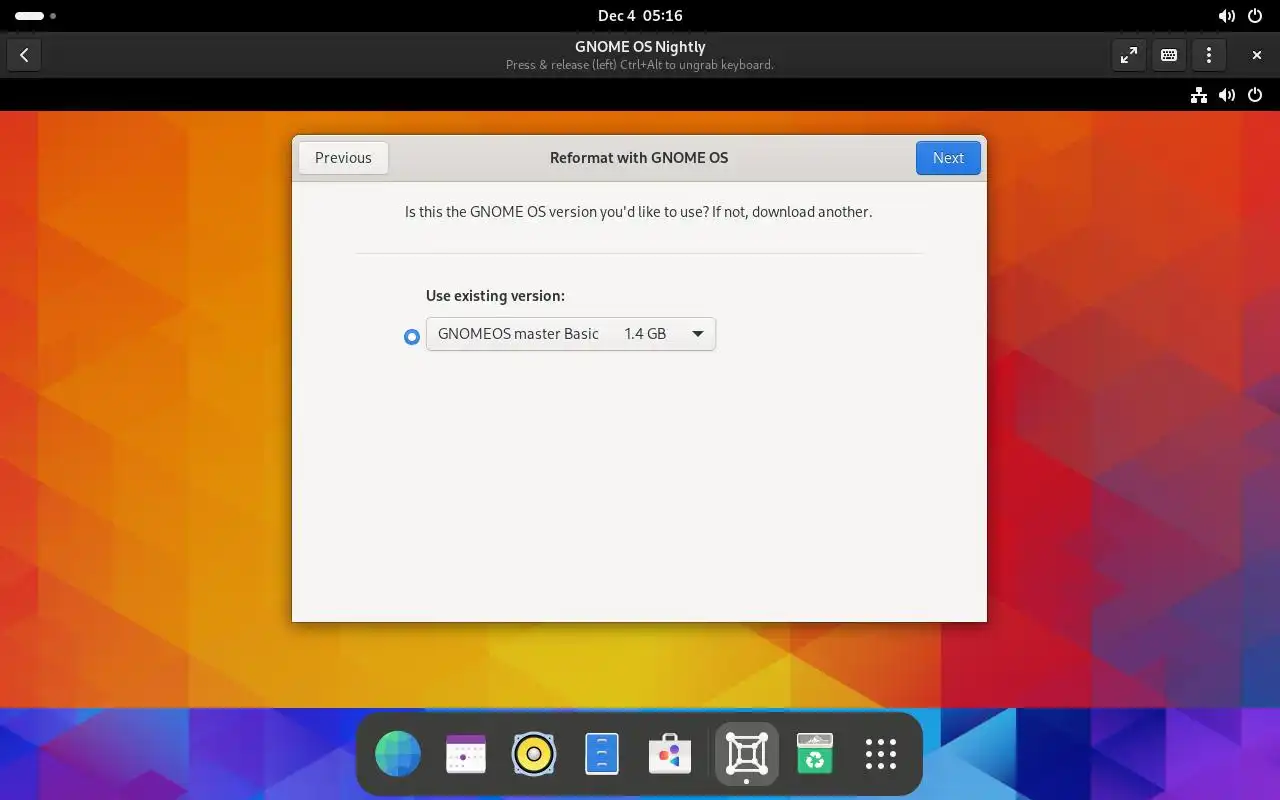Viewport: 1280px width, 800px height.
Task: Click the guest power icon
Action: (1255, 95)
